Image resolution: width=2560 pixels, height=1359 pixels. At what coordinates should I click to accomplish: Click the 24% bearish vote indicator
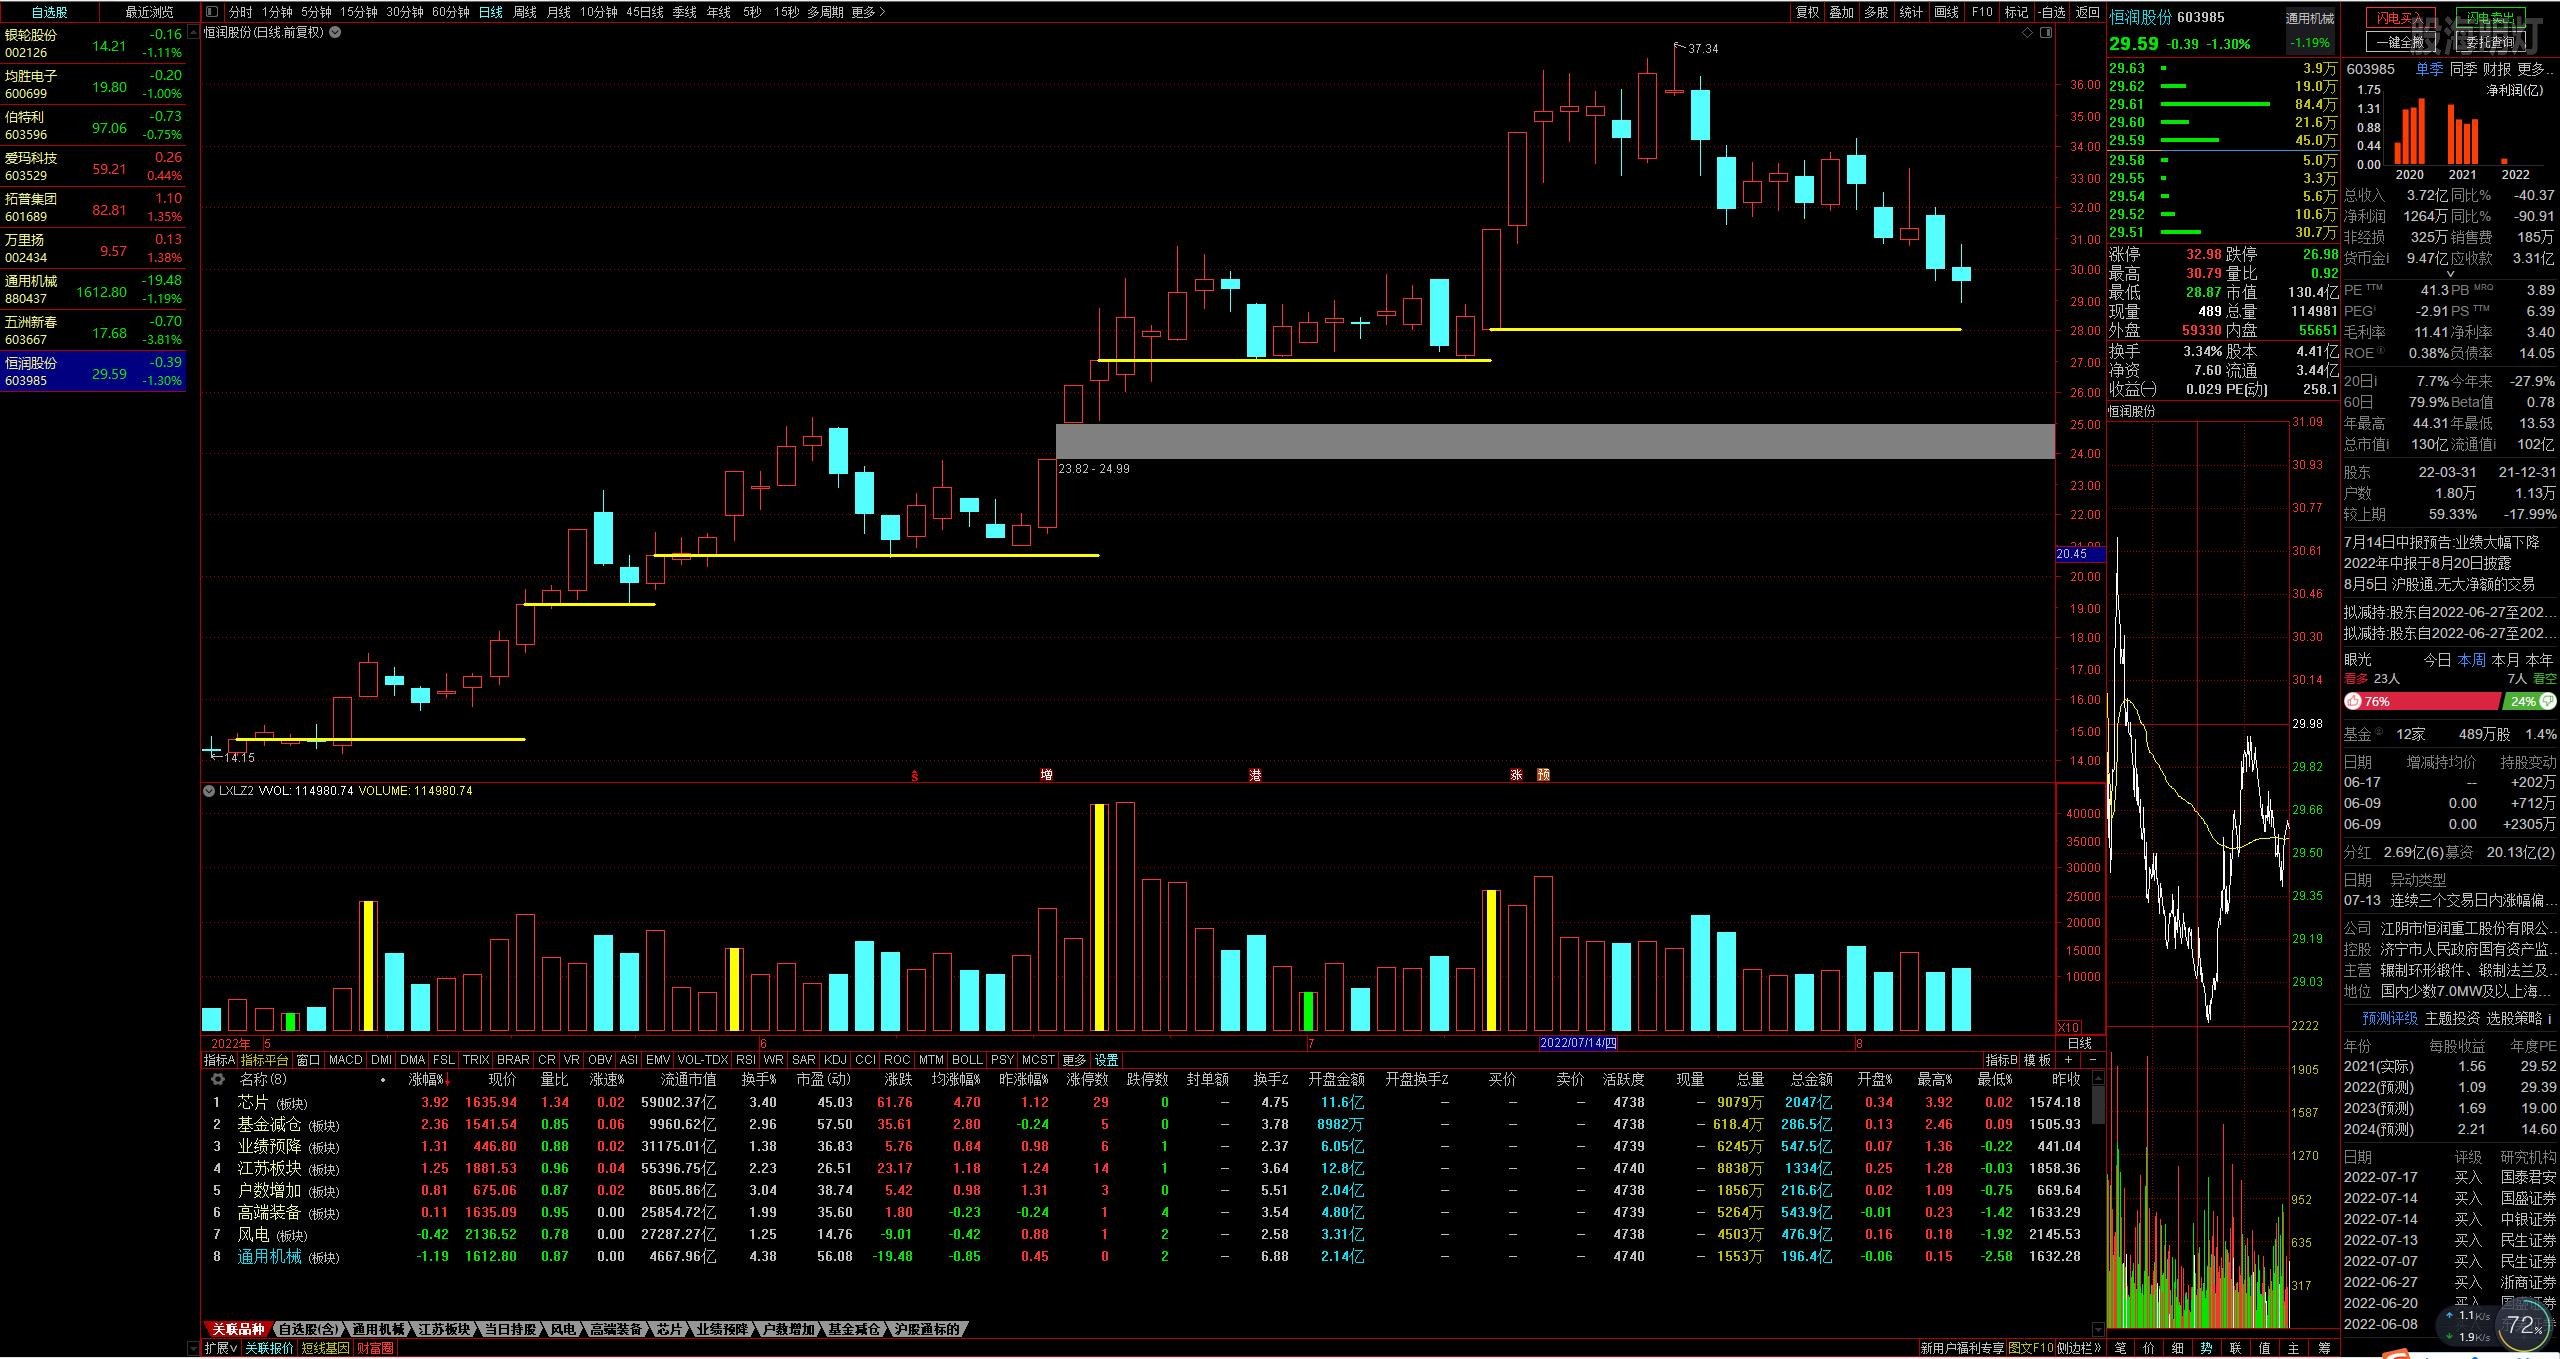2532,702
